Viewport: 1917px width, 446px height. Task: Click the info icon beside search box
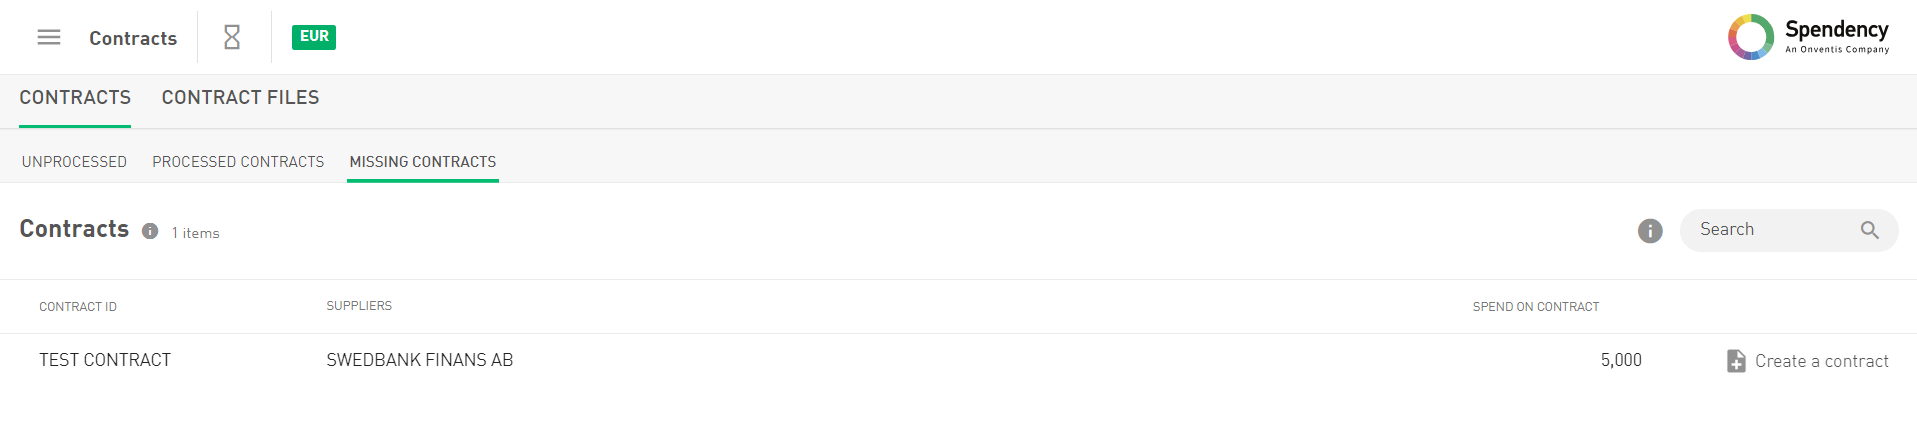pos(1650,231)
